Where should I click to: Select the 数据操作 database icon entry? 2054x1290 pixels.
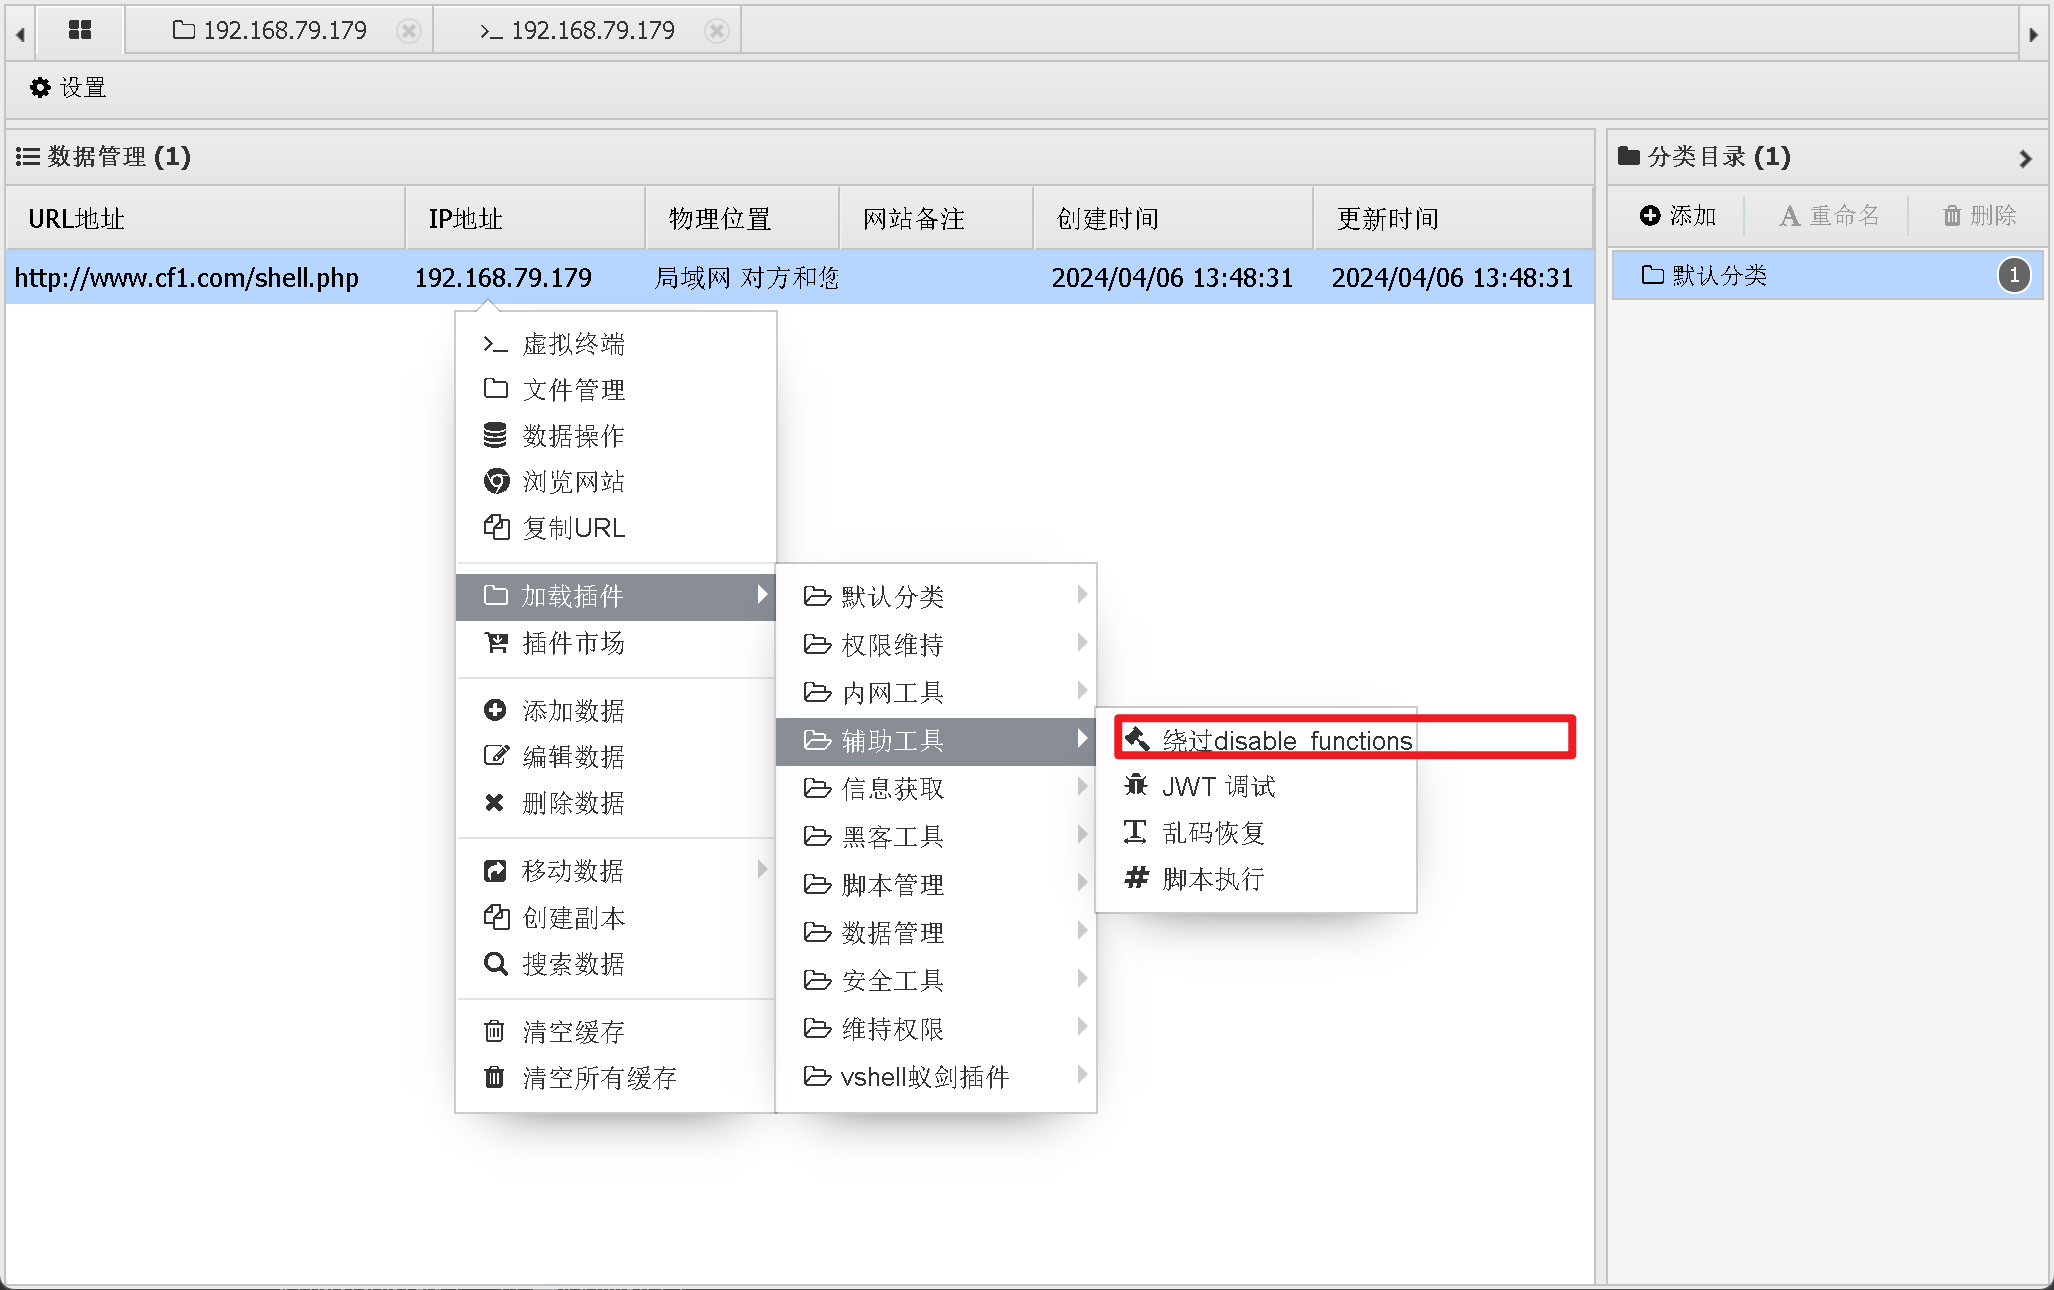click(573, 436)
